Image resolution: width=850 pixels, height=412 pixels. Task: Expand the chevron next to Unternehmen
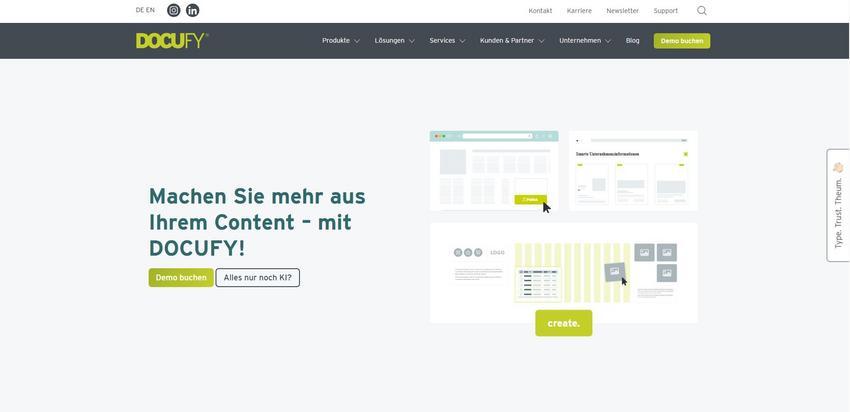pyautogui.click(x=608, y=41)
